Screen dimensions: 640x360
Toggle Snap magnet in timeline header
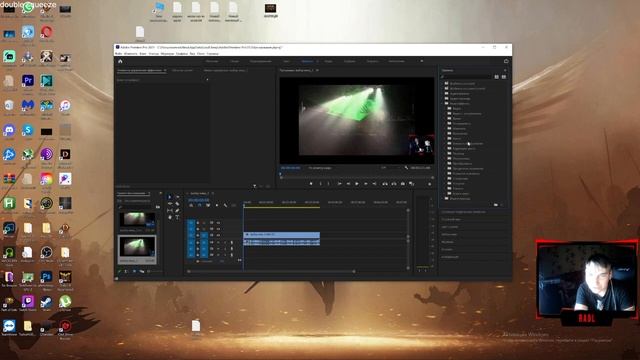click(200, 205)
